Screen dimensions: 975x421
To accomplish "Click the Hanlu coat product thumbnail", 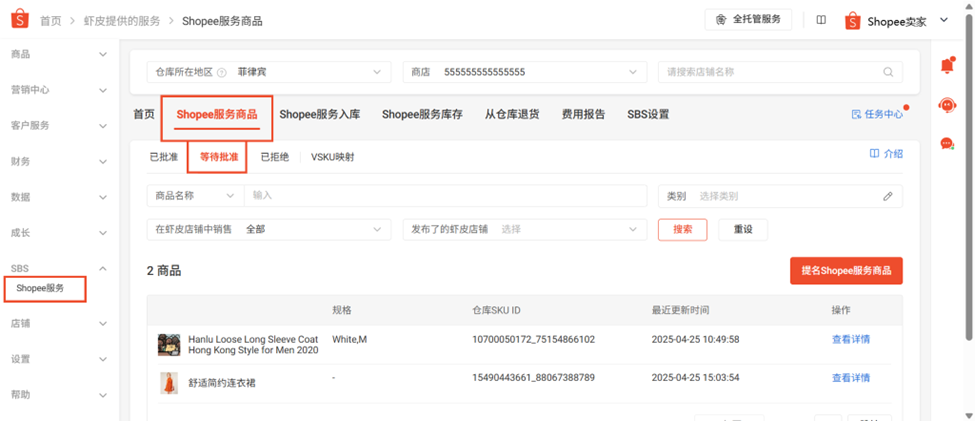I will pos(169,345).
